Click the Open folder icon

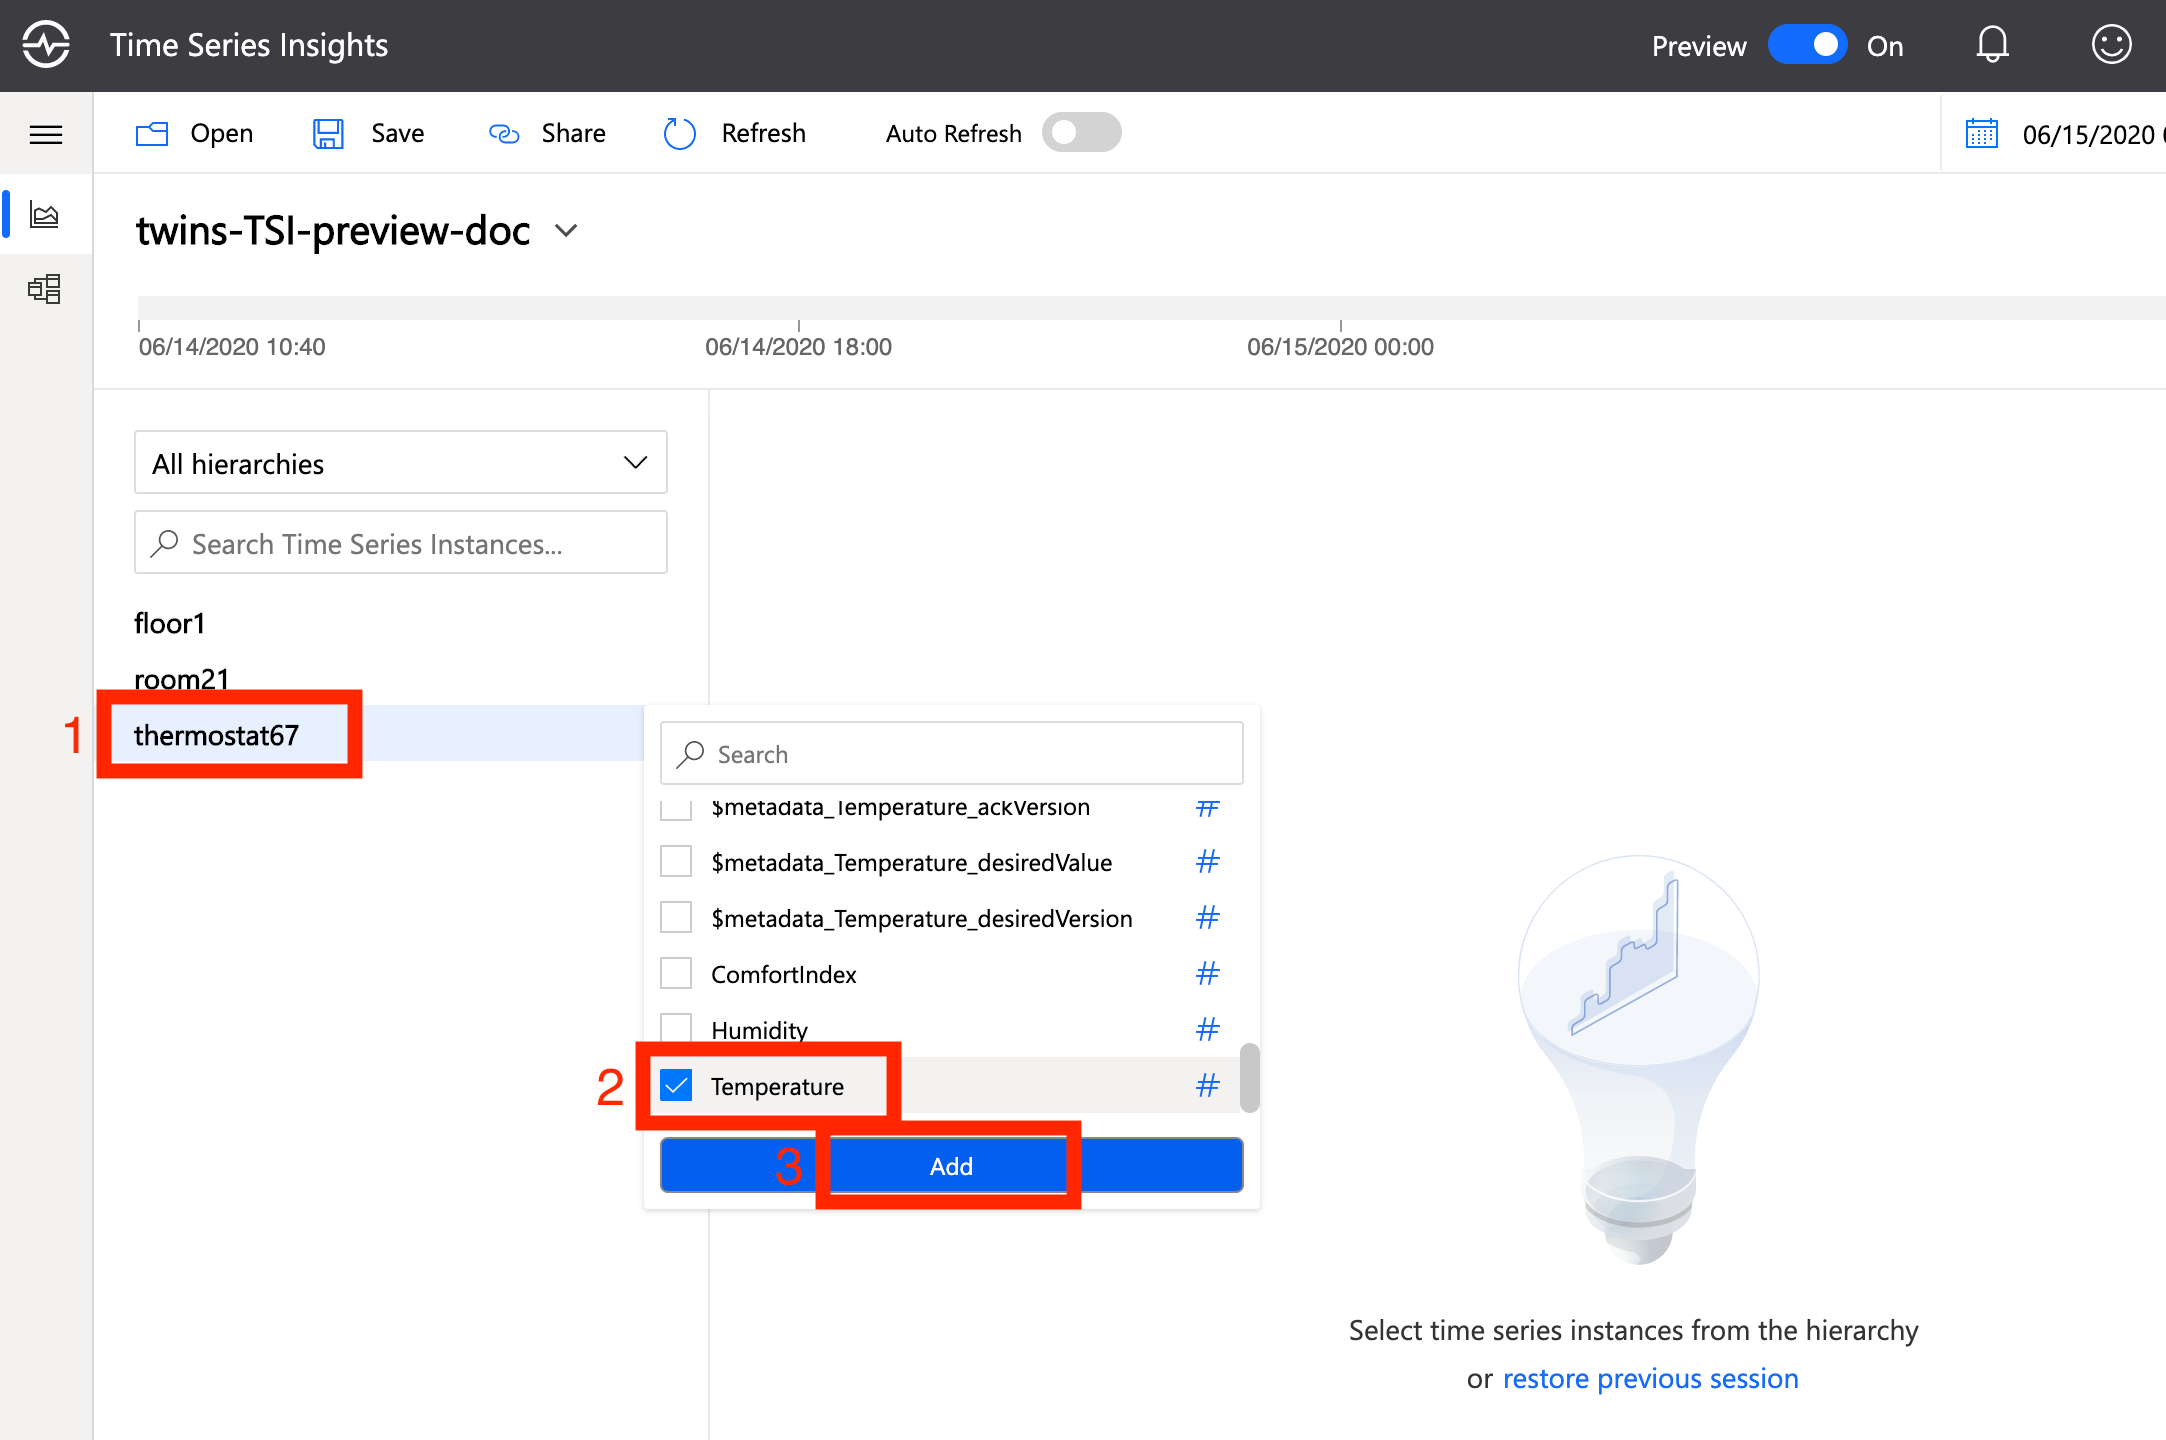pyautogui.click(x=152, y=134)
